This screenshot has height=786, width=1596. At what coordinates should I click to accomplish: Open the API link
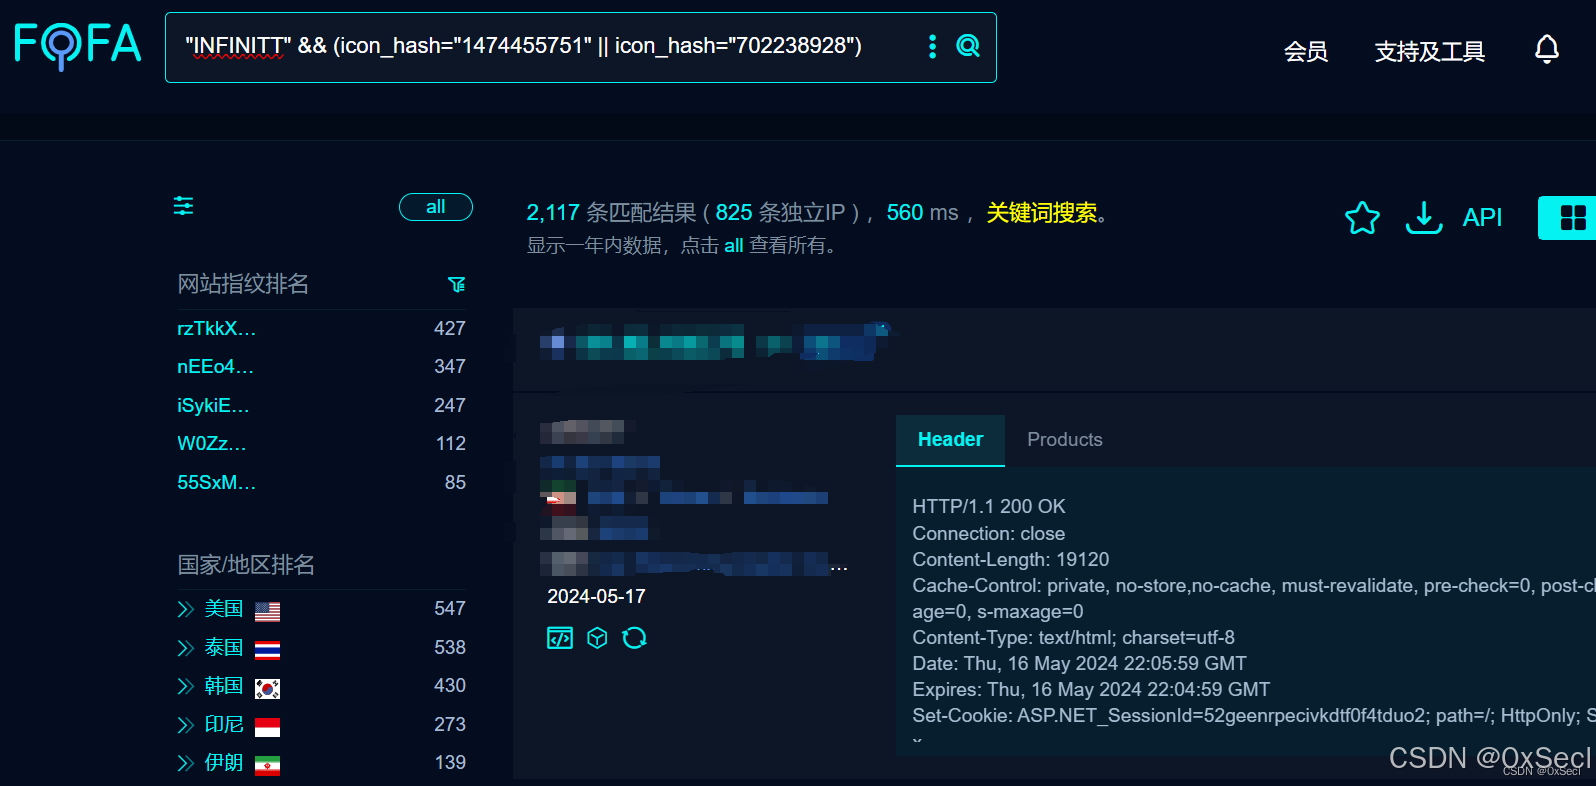(x=1482, y=217)
